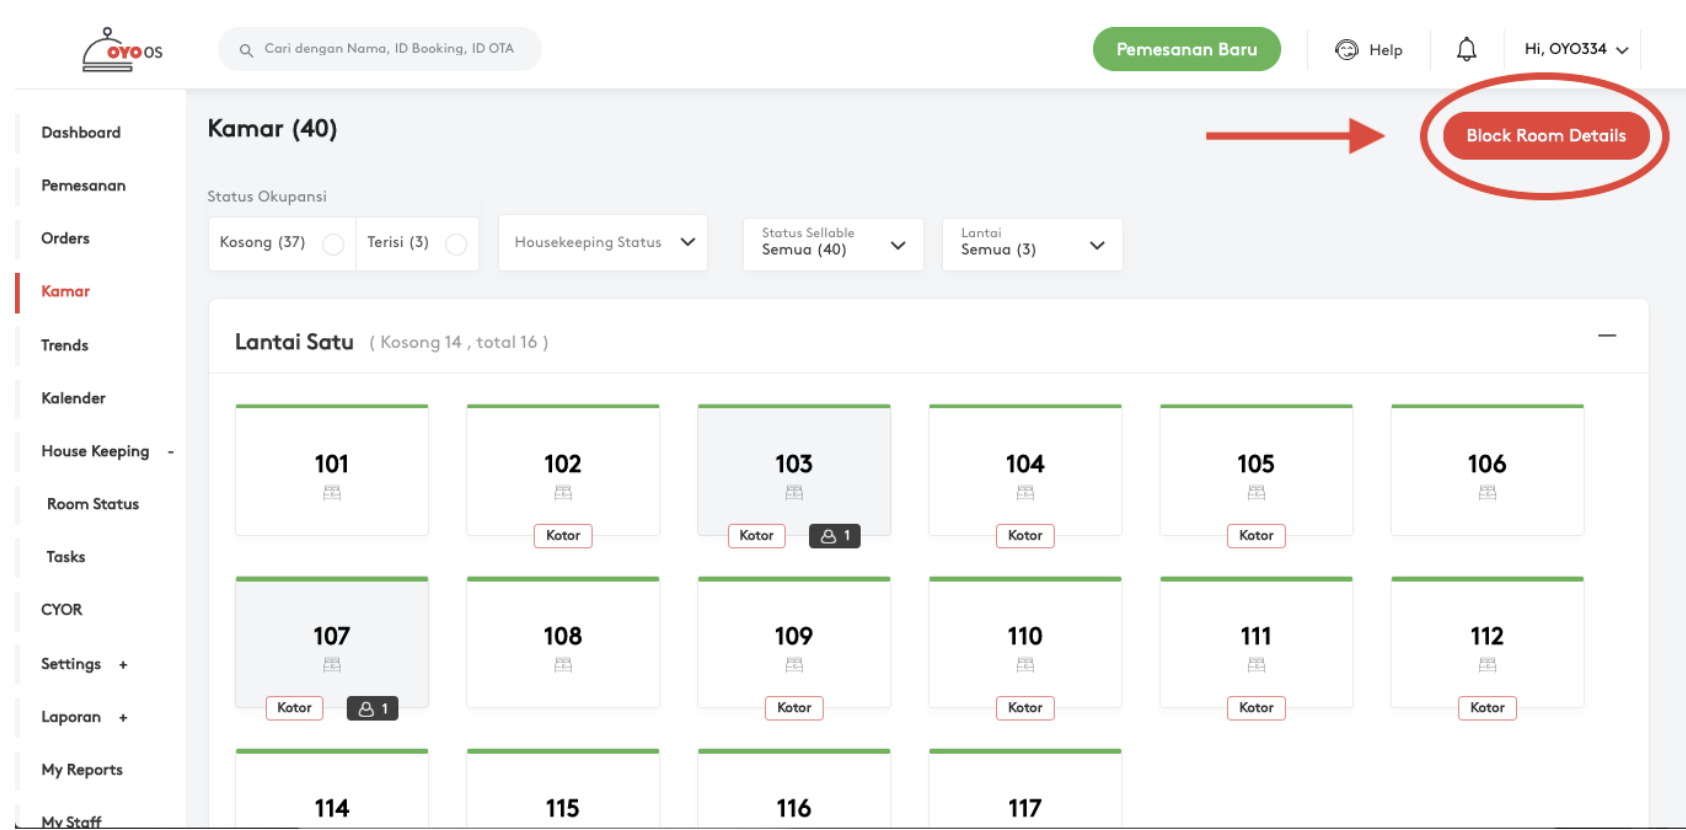1686x830 pixels.
Task: Open room card 115
Action: point(563,788)
